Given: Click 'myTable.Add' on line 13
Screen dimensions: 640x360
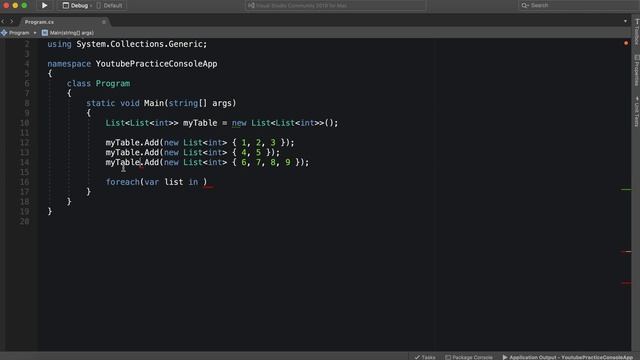Looking at the screenshot, I should (132, 152).
